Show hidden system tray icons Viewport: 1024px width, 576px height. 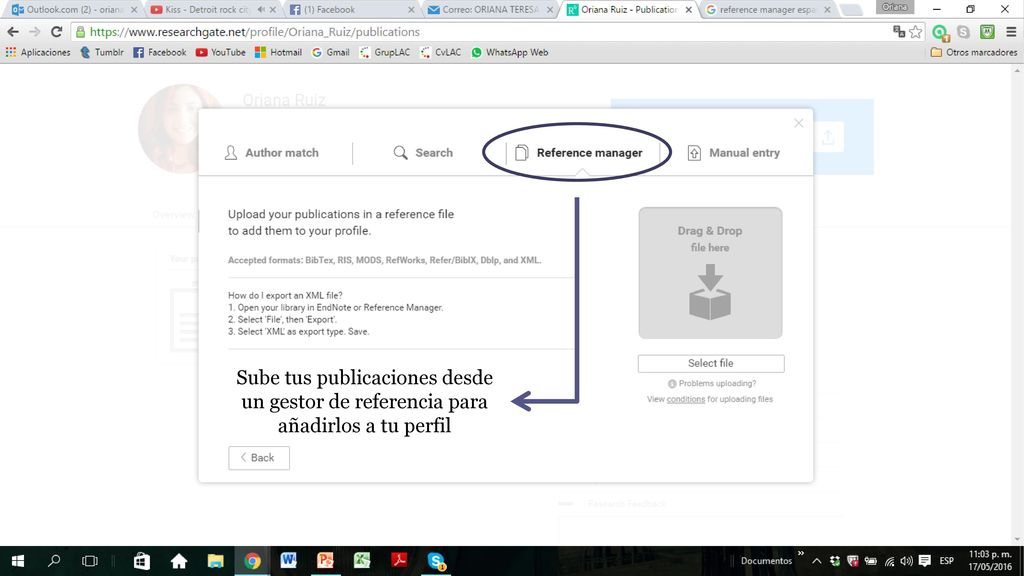pos(816,560)
